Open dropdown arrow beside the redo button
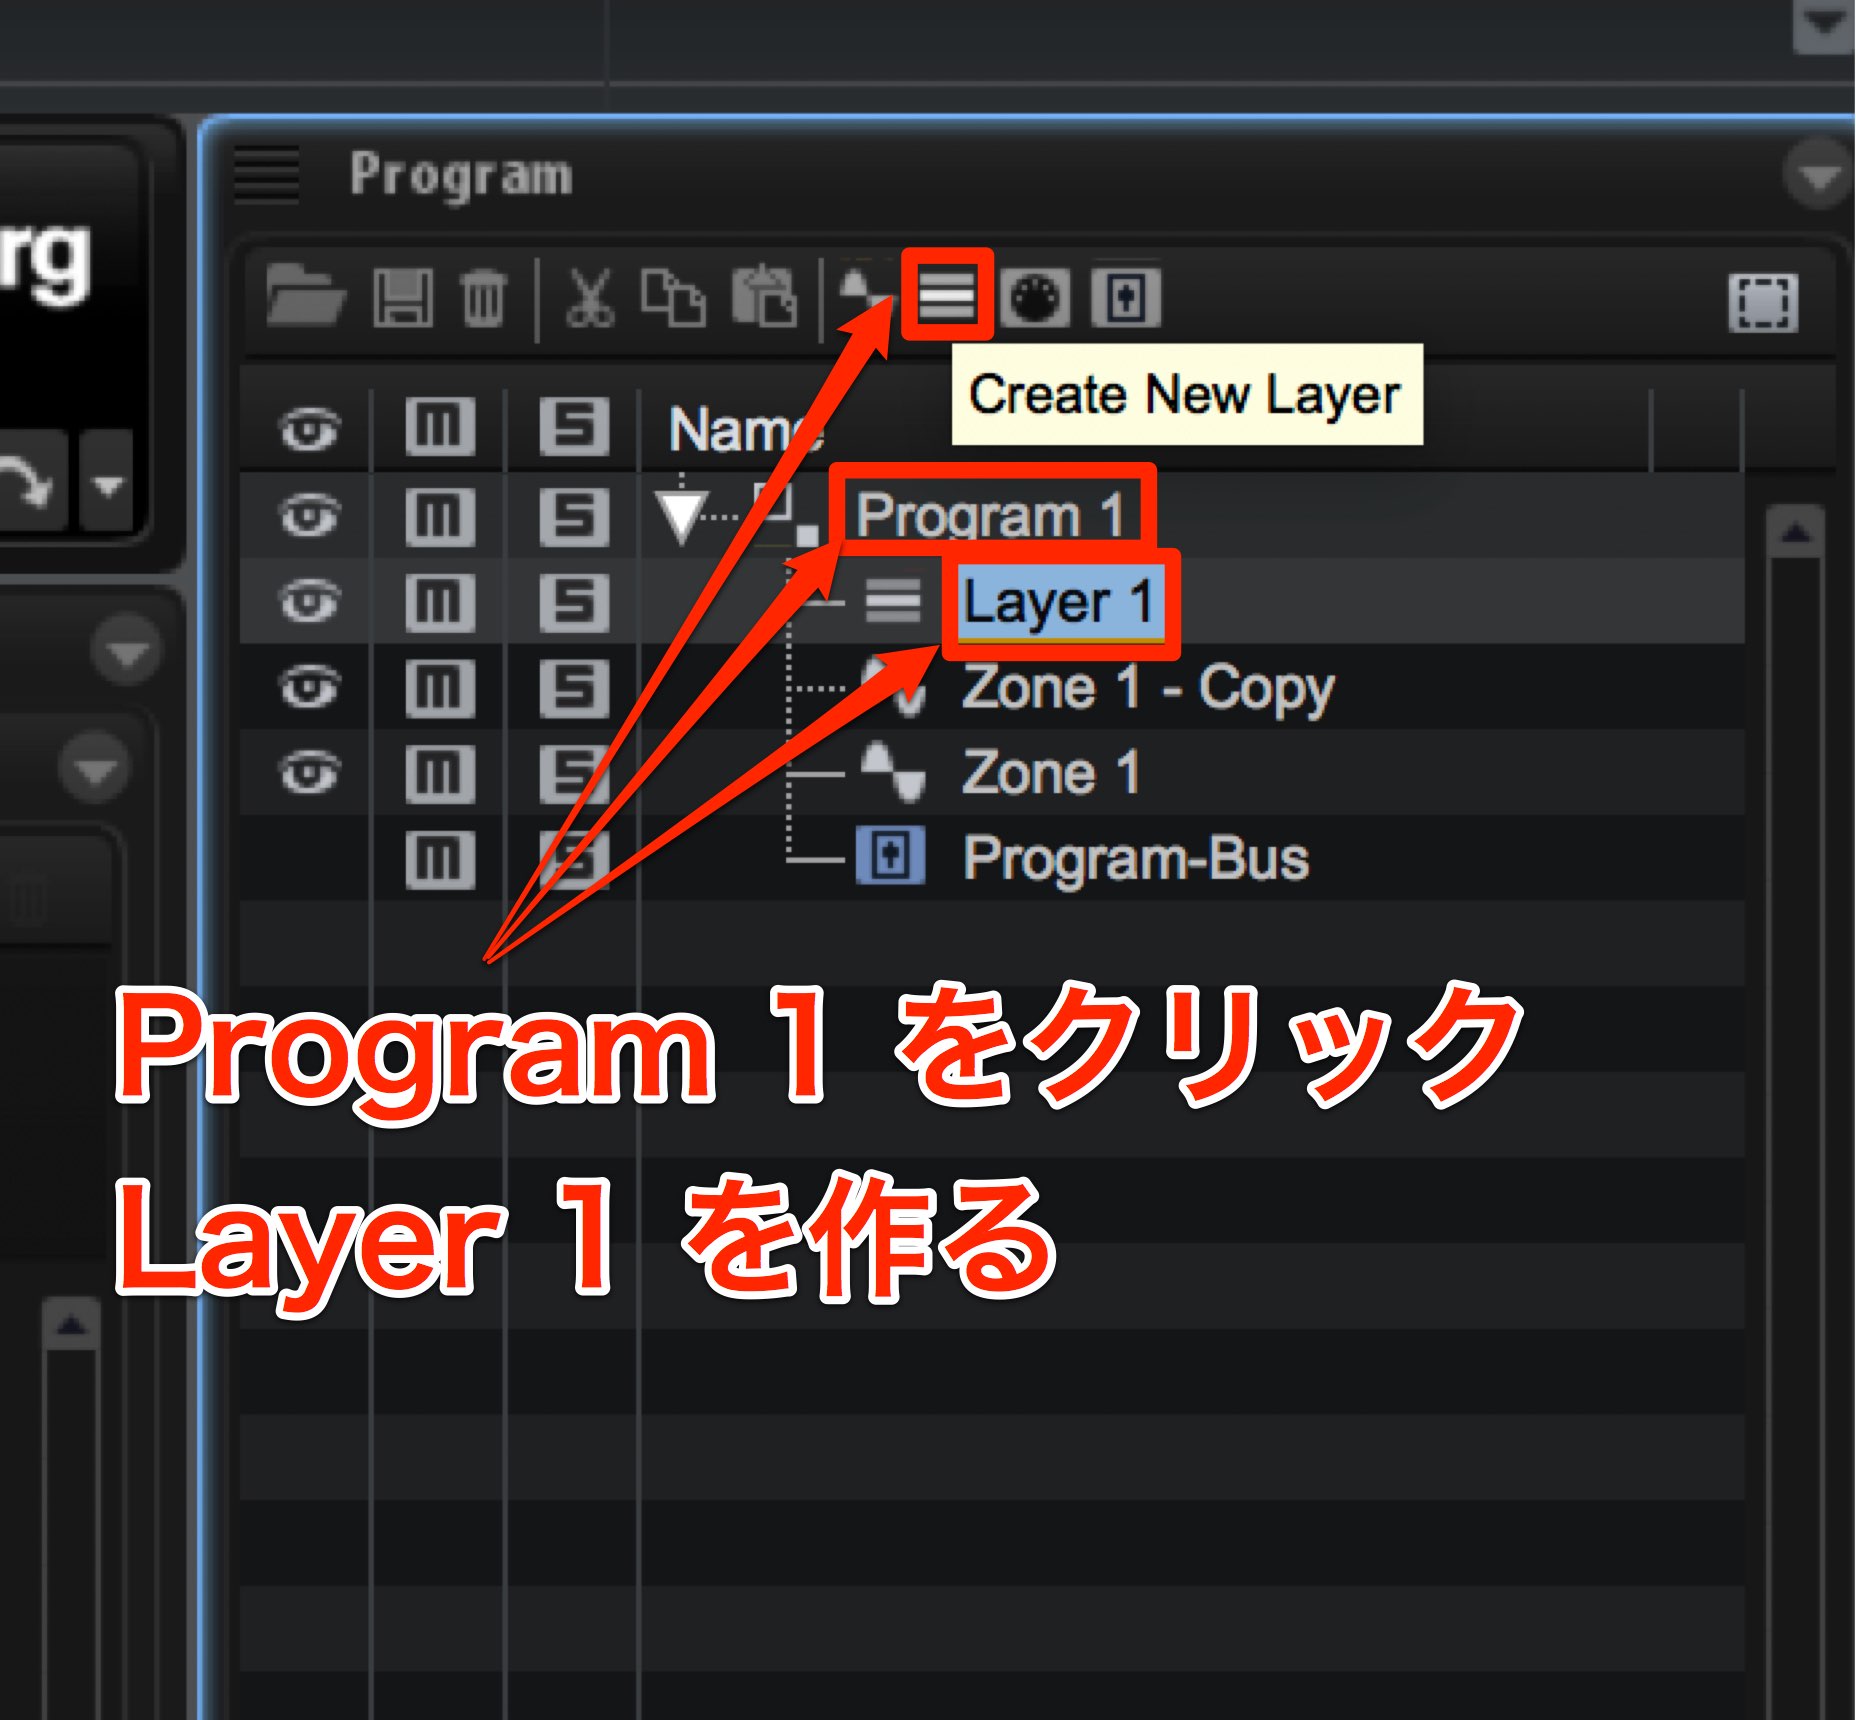Image resolution: width=1856 pixels, height=1720 pixels. tap(107, 486)
